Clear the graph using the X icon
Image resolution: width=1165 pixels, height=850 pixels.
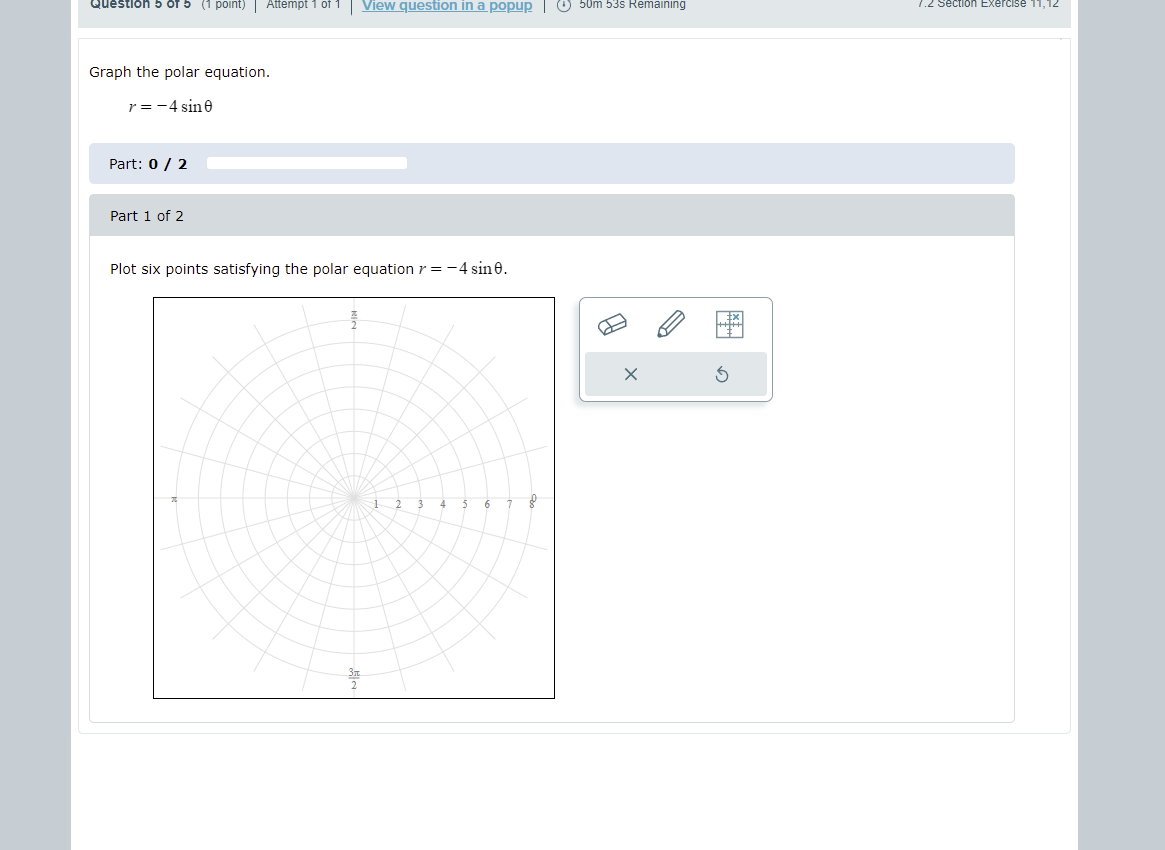coord(630,374)
